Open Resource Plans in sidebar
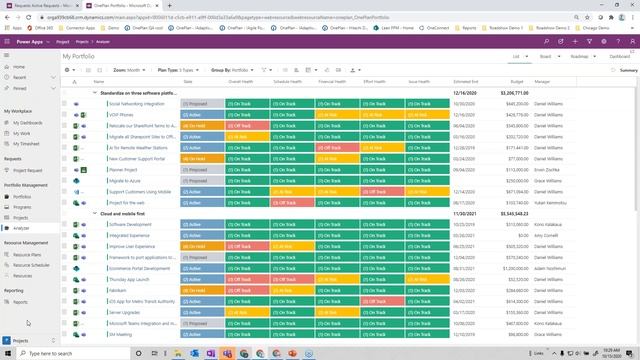This screenshot has height=360, width=640. coord(27,255)
